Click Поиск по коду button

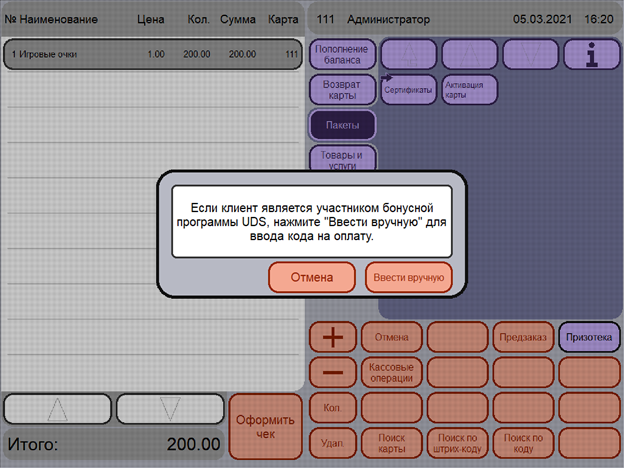pos(523,443)
